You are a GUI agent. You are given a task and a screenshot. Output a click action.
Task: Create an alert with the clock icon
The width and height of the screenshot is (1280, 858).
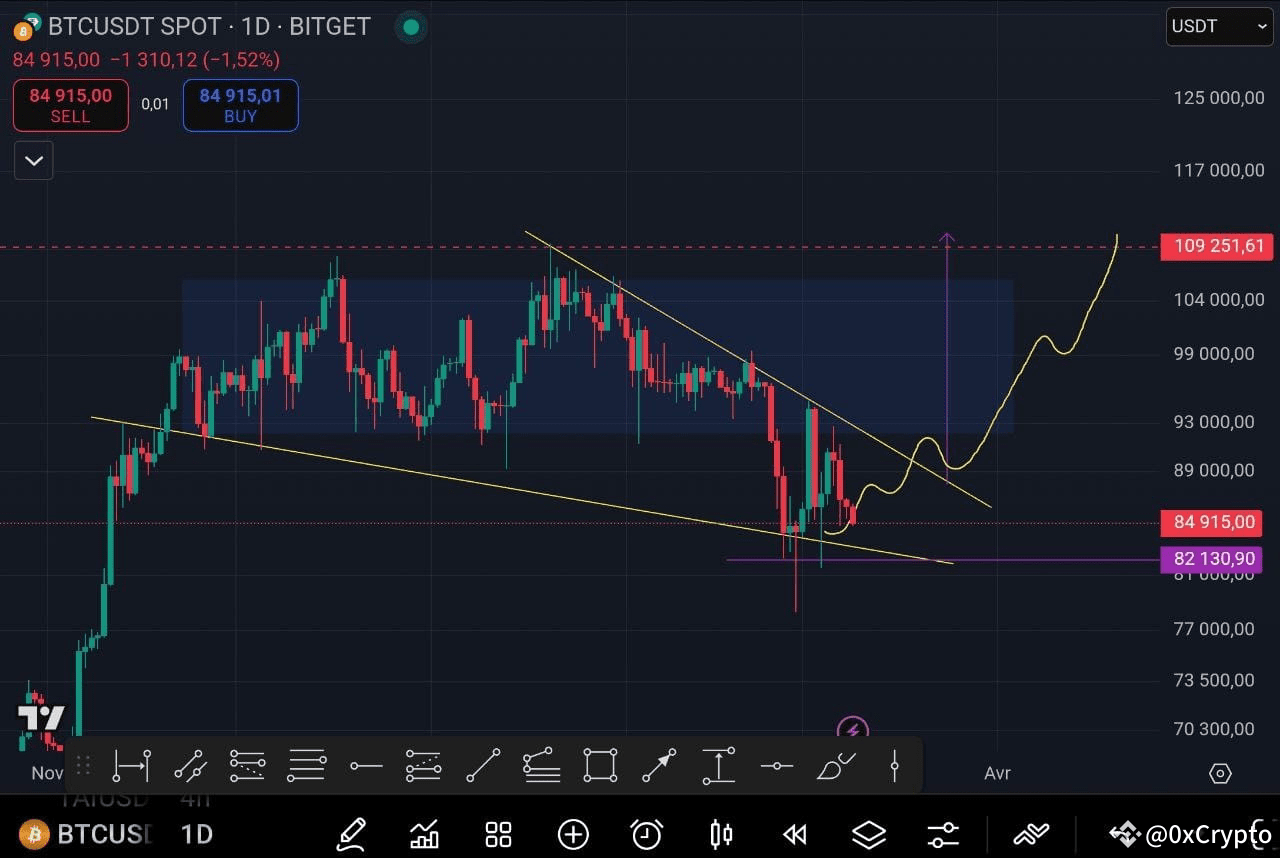tap(647, 834)
